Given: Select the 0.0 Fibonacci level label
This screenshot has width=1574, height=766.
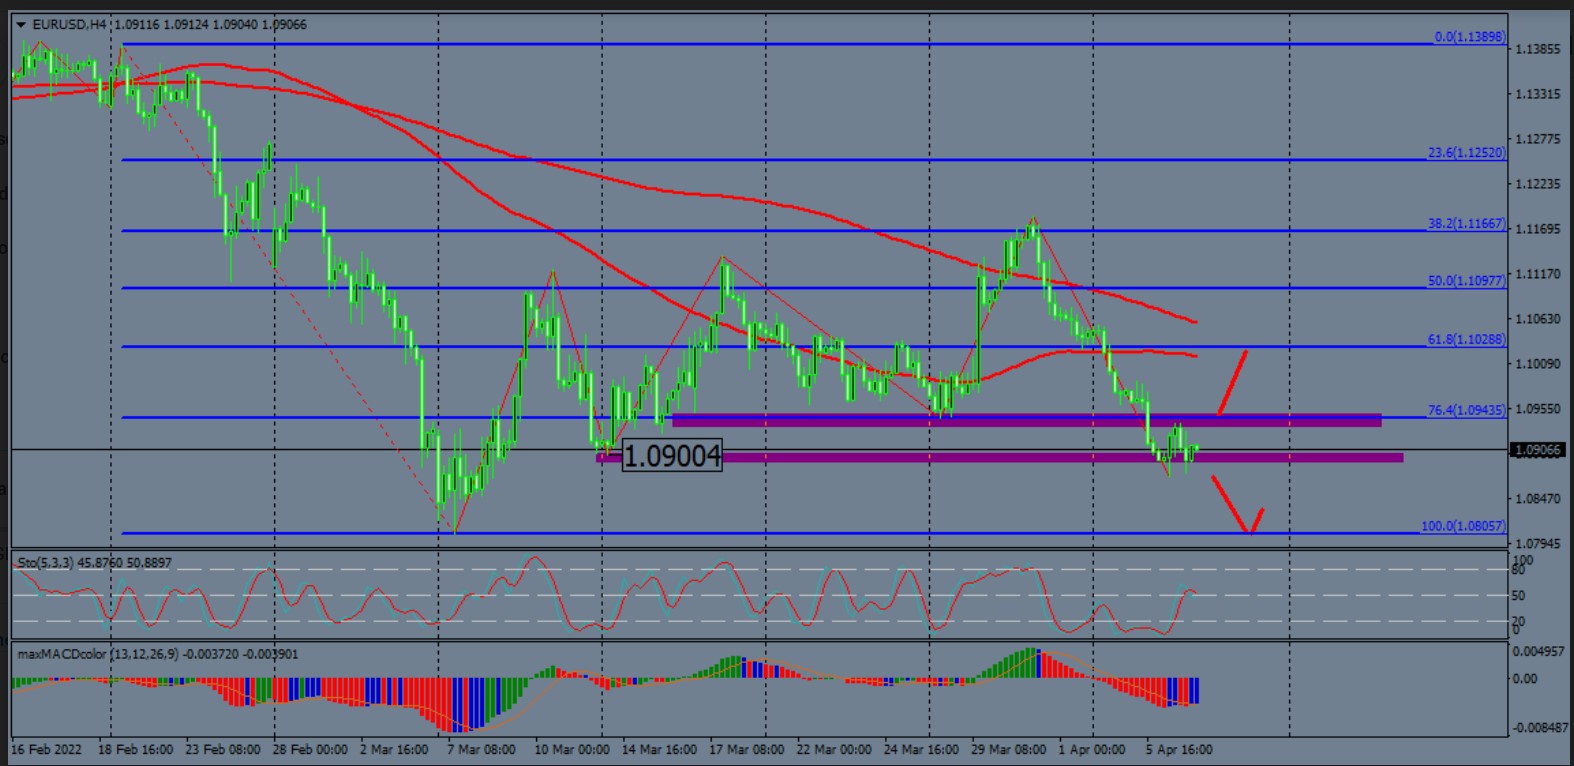Looking at the screenshot, I should 1468,37.
